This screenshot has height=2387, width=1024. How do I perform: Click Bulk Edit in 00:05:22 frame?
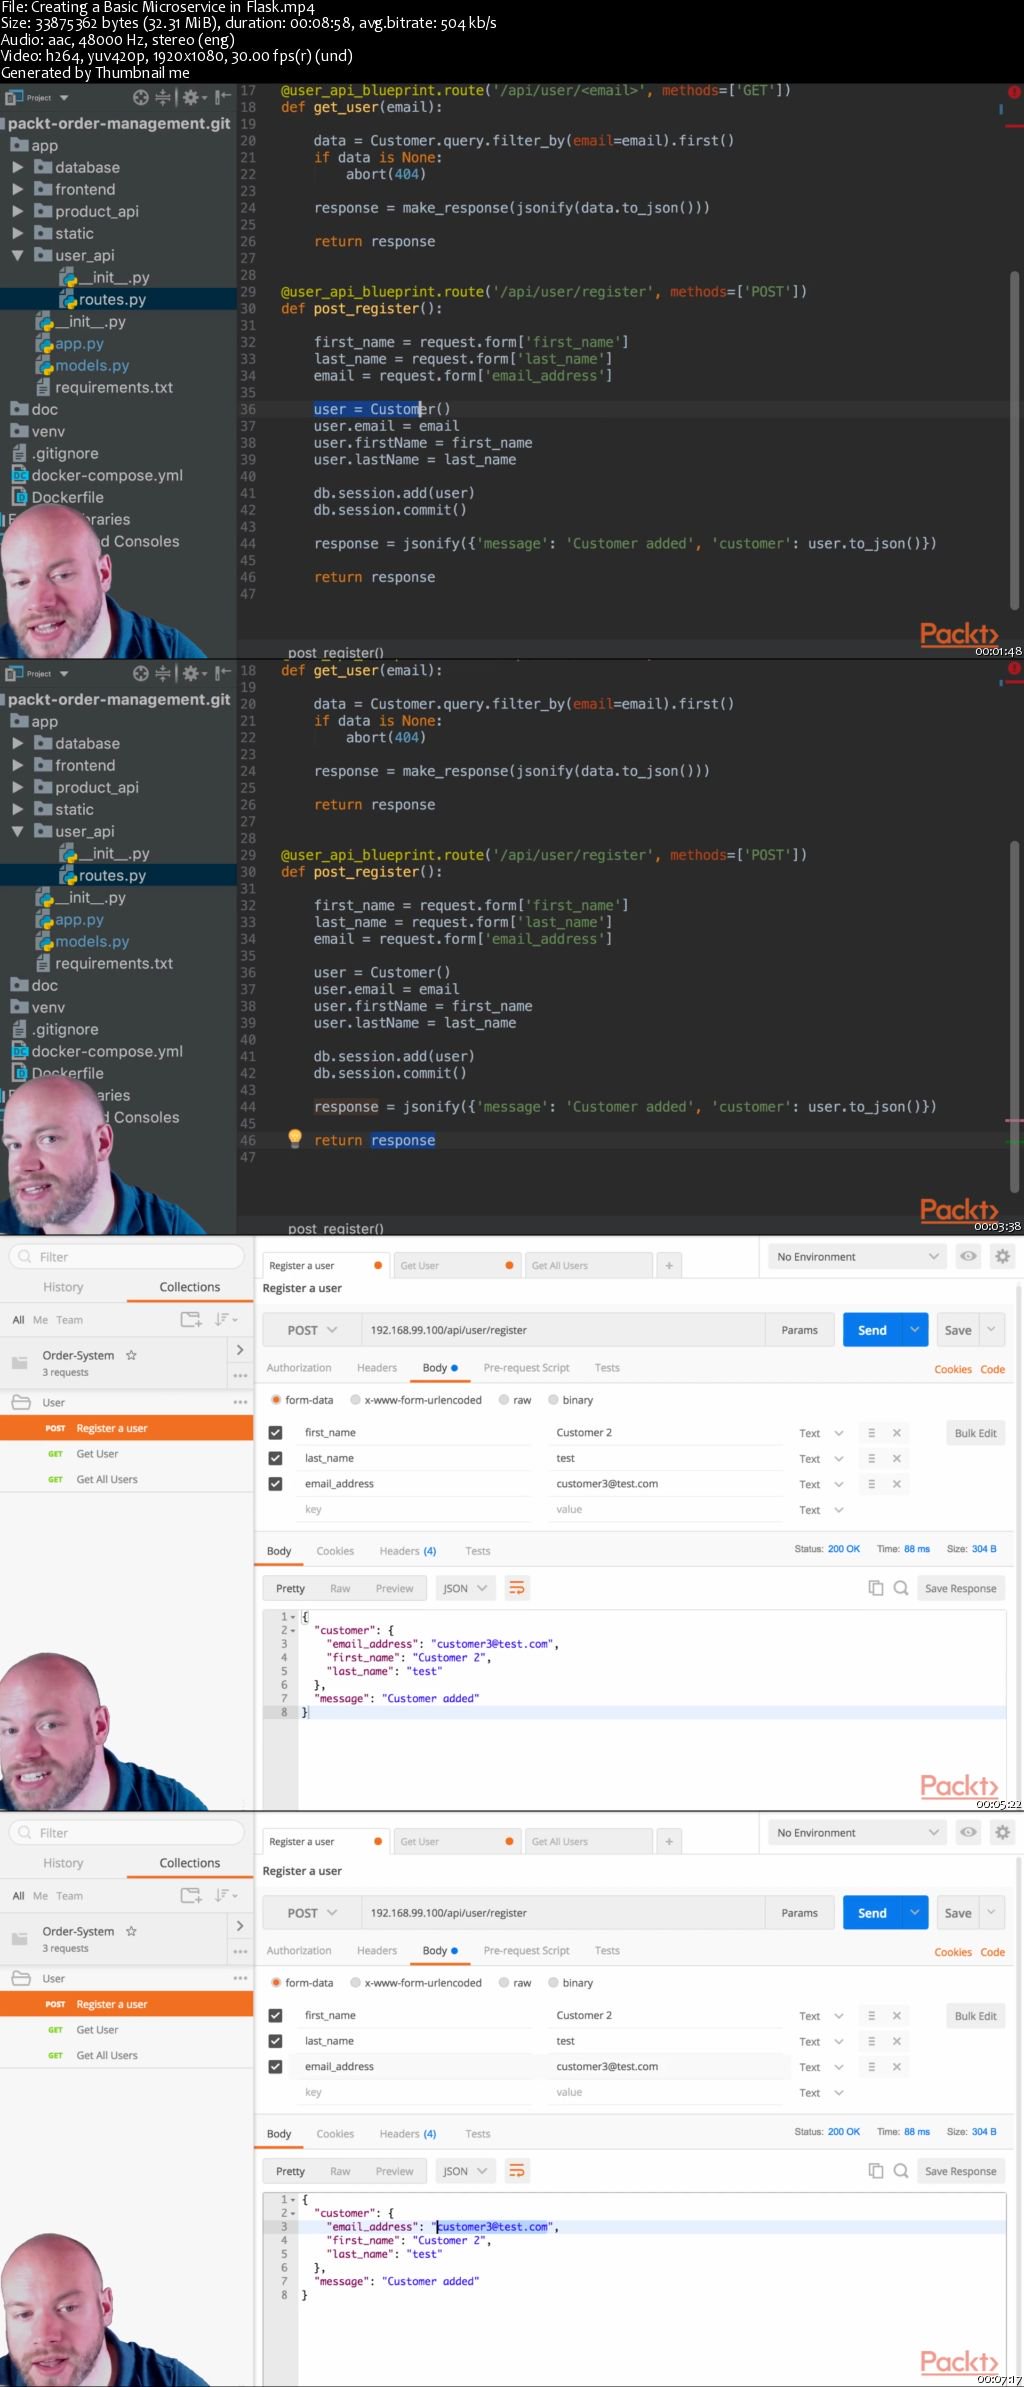(x=975, y=1433)
